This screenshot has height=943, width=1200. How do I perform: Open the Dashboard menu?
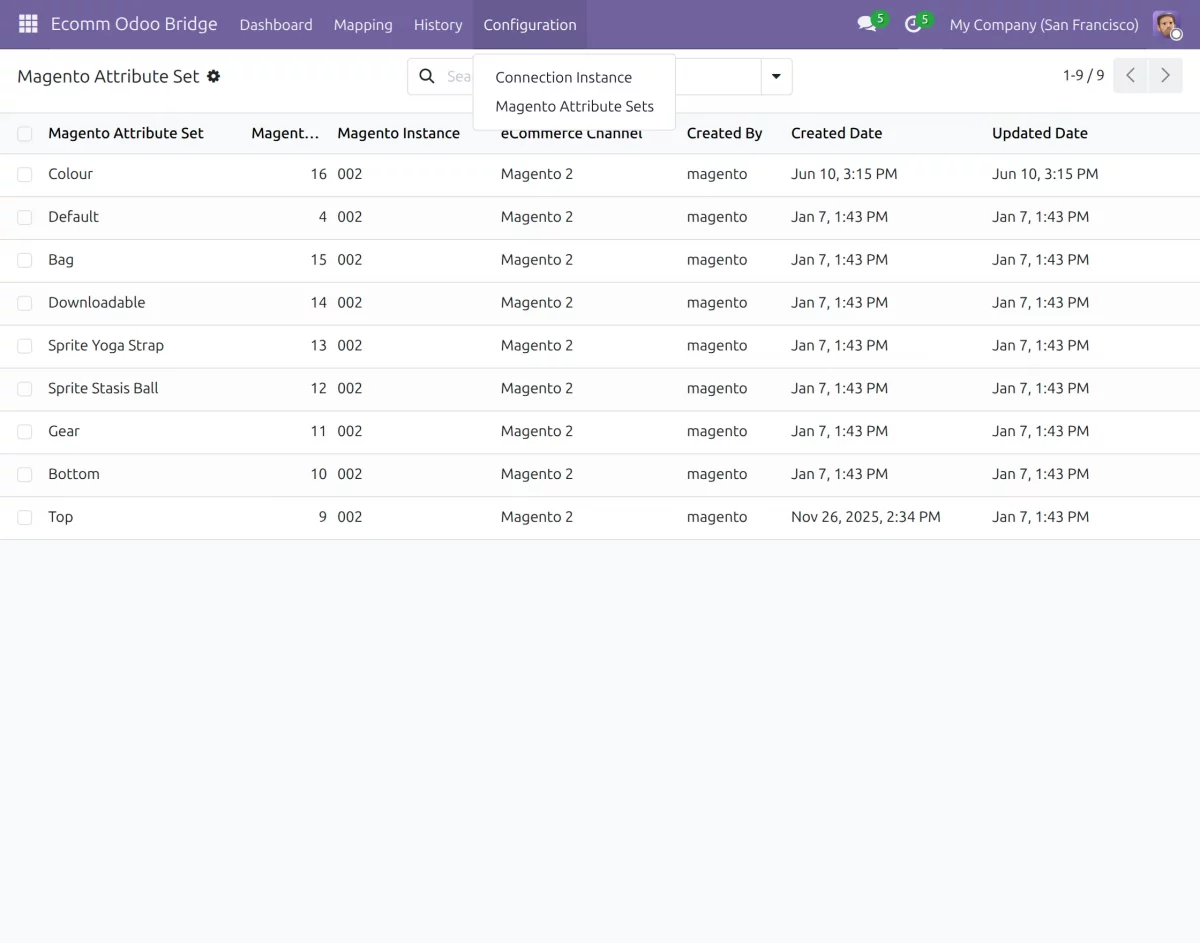point(276,24)
